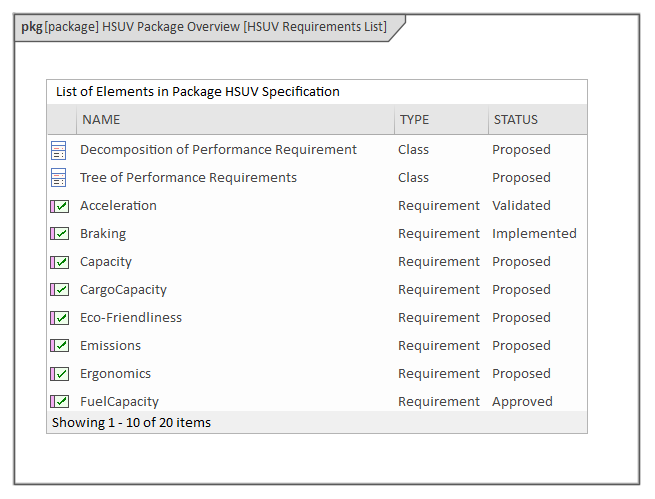The width and height of the screenshot is (655, 499).
Task: Click the 'Showing 1 - 10 of 20 items' footer
Action: pos(131,423)
